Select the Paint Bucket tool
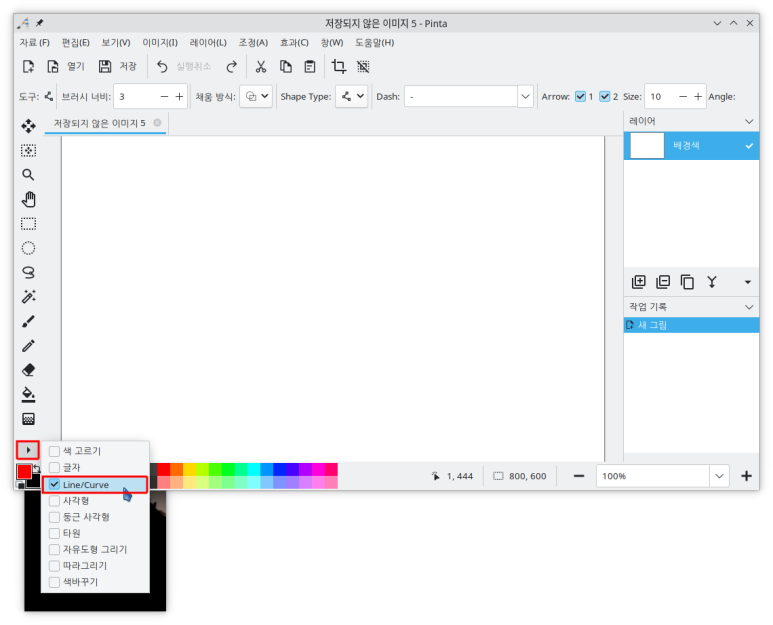This screenshot has height=625, width=773. (x=28, y=394)
